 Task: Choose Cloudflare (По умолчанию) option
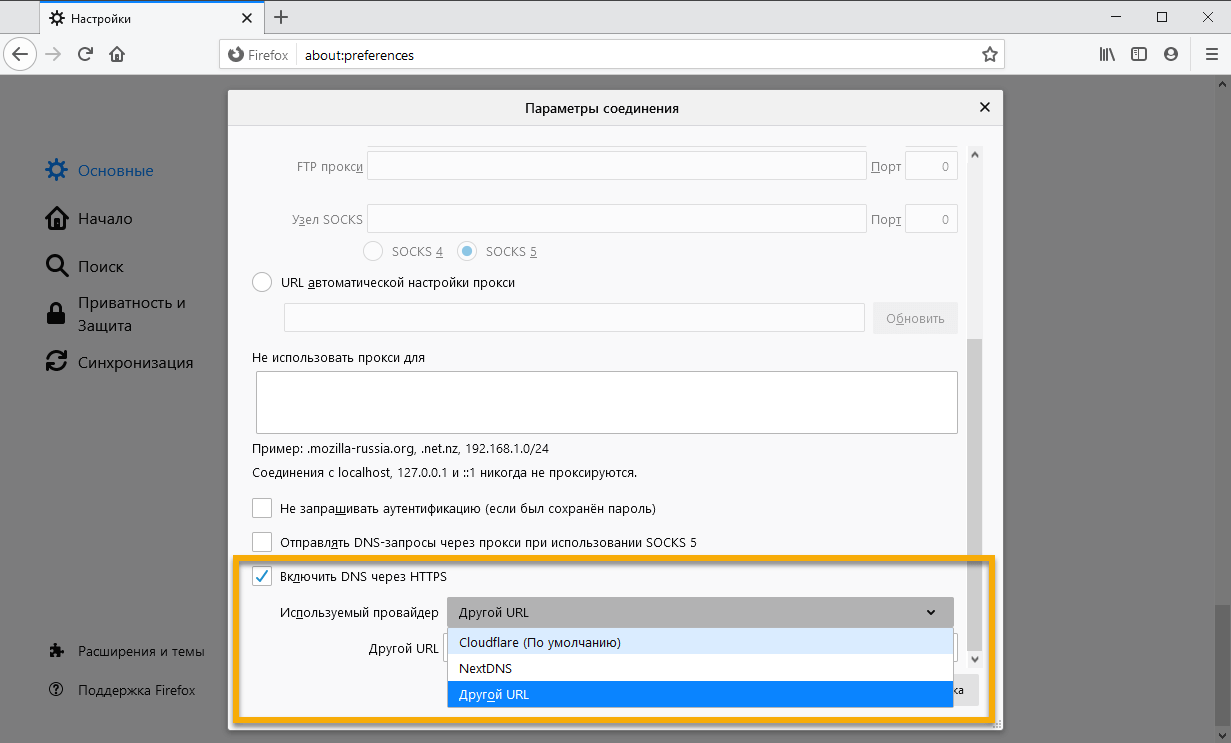click(x=700, y=642)
